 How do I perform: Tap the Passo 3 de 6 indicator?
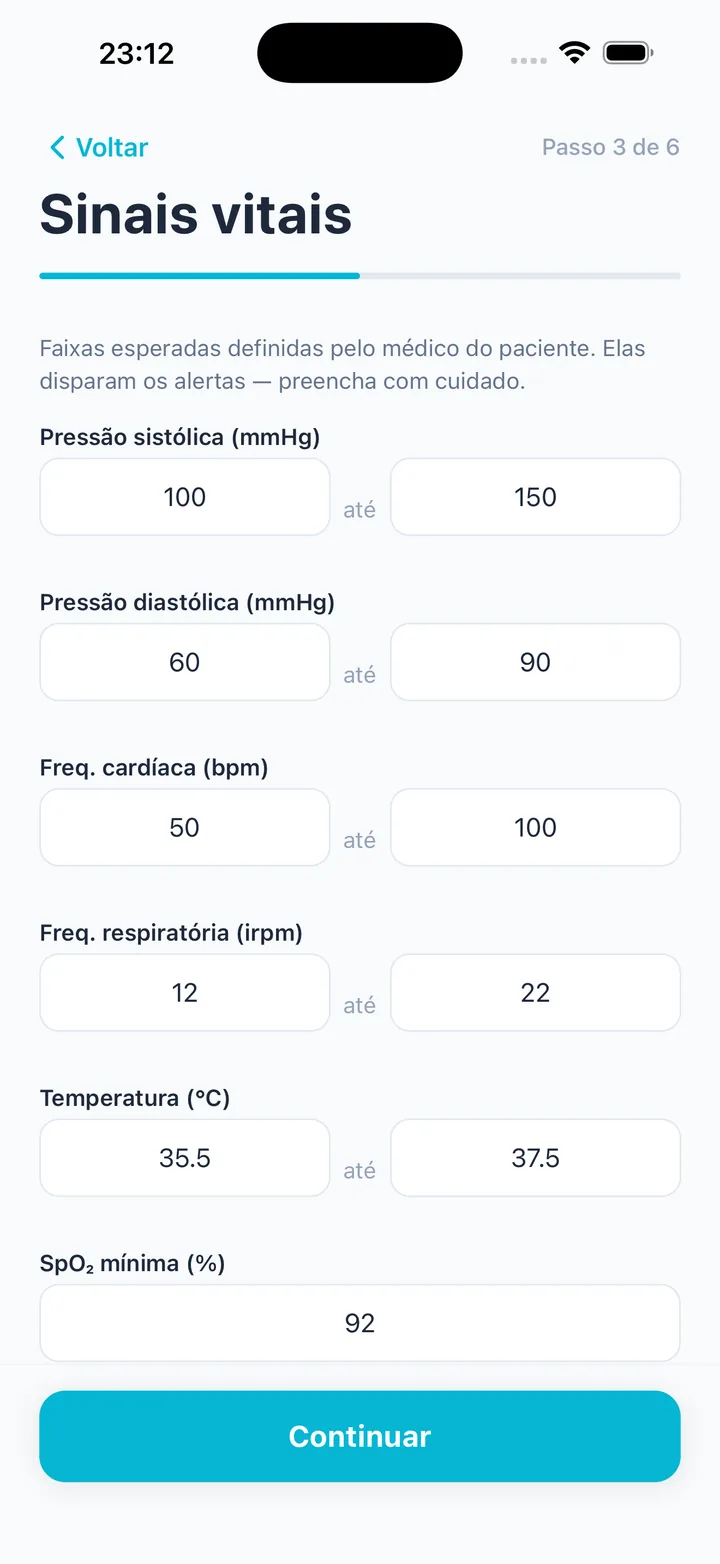click(x=610, y=148)
